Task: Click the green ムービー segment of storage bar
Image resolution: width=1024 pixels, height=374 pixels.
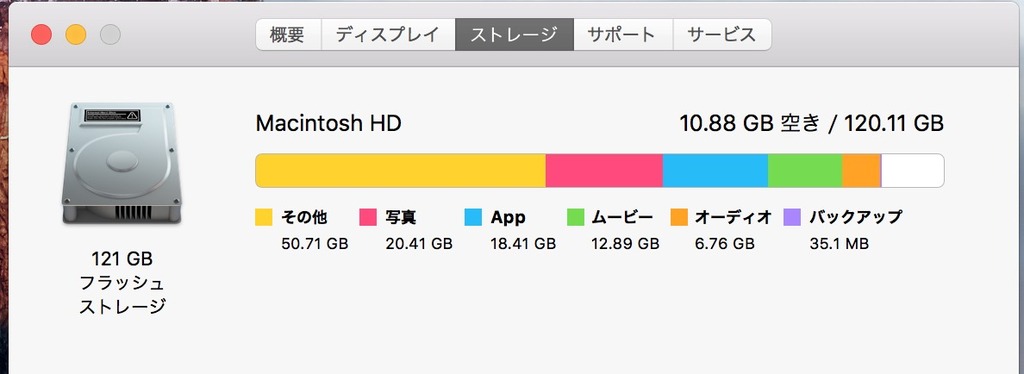Action: [x=805, y=170]
